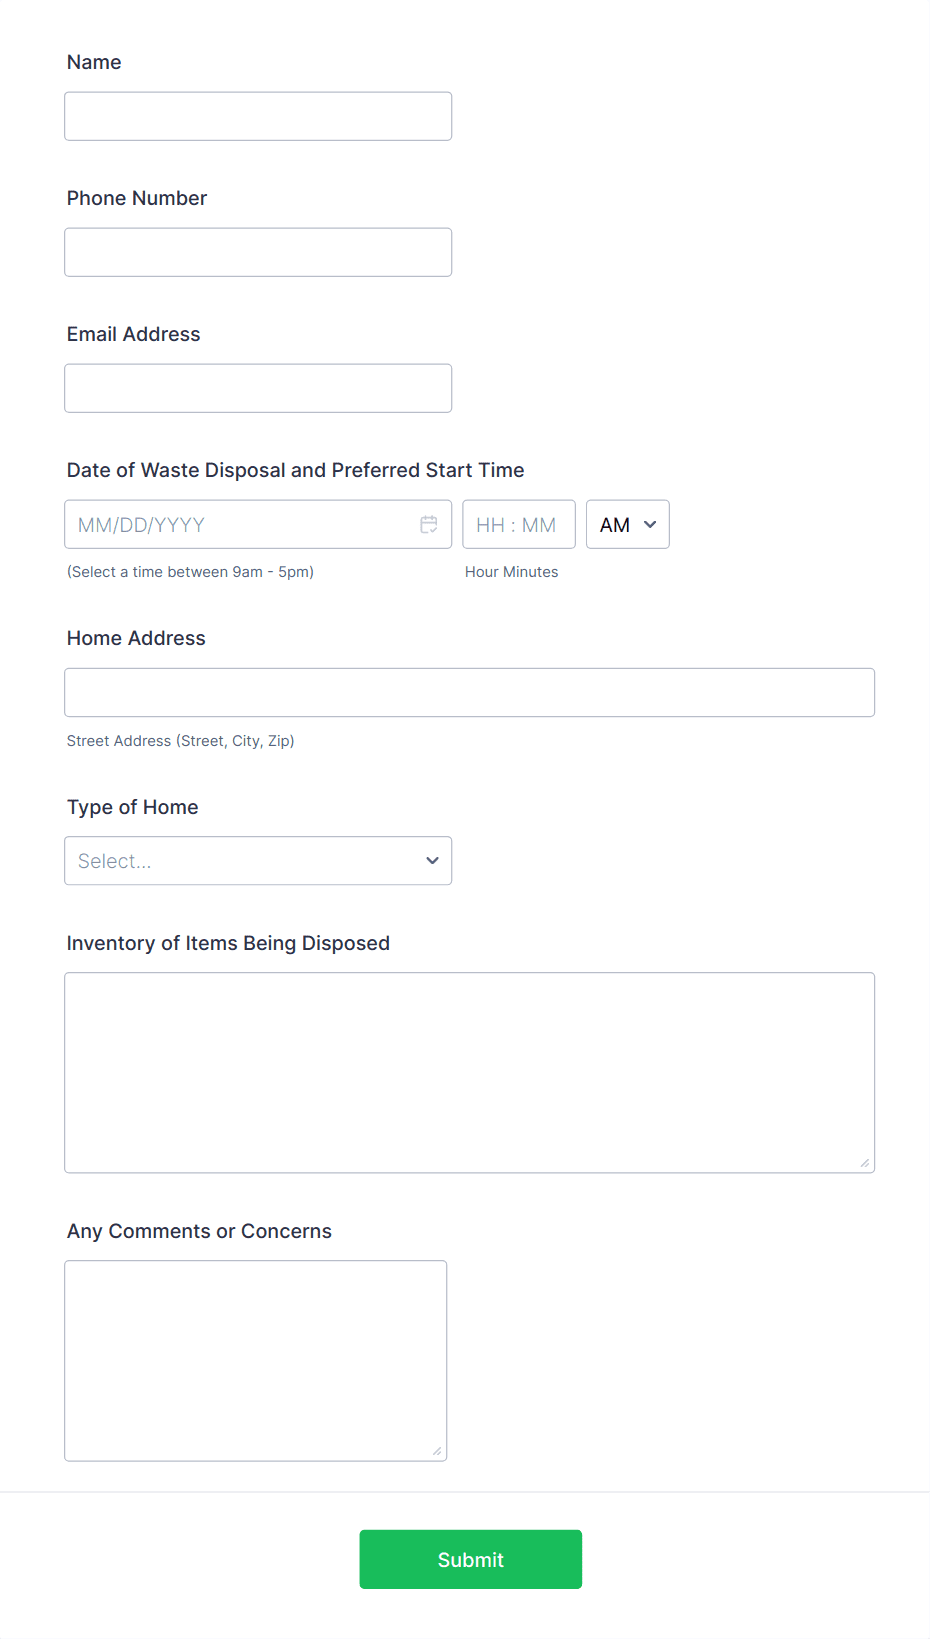Focus the Email Address field
Image resolution: width=930 pixels, height=1639 pixels.
point(258,388)
